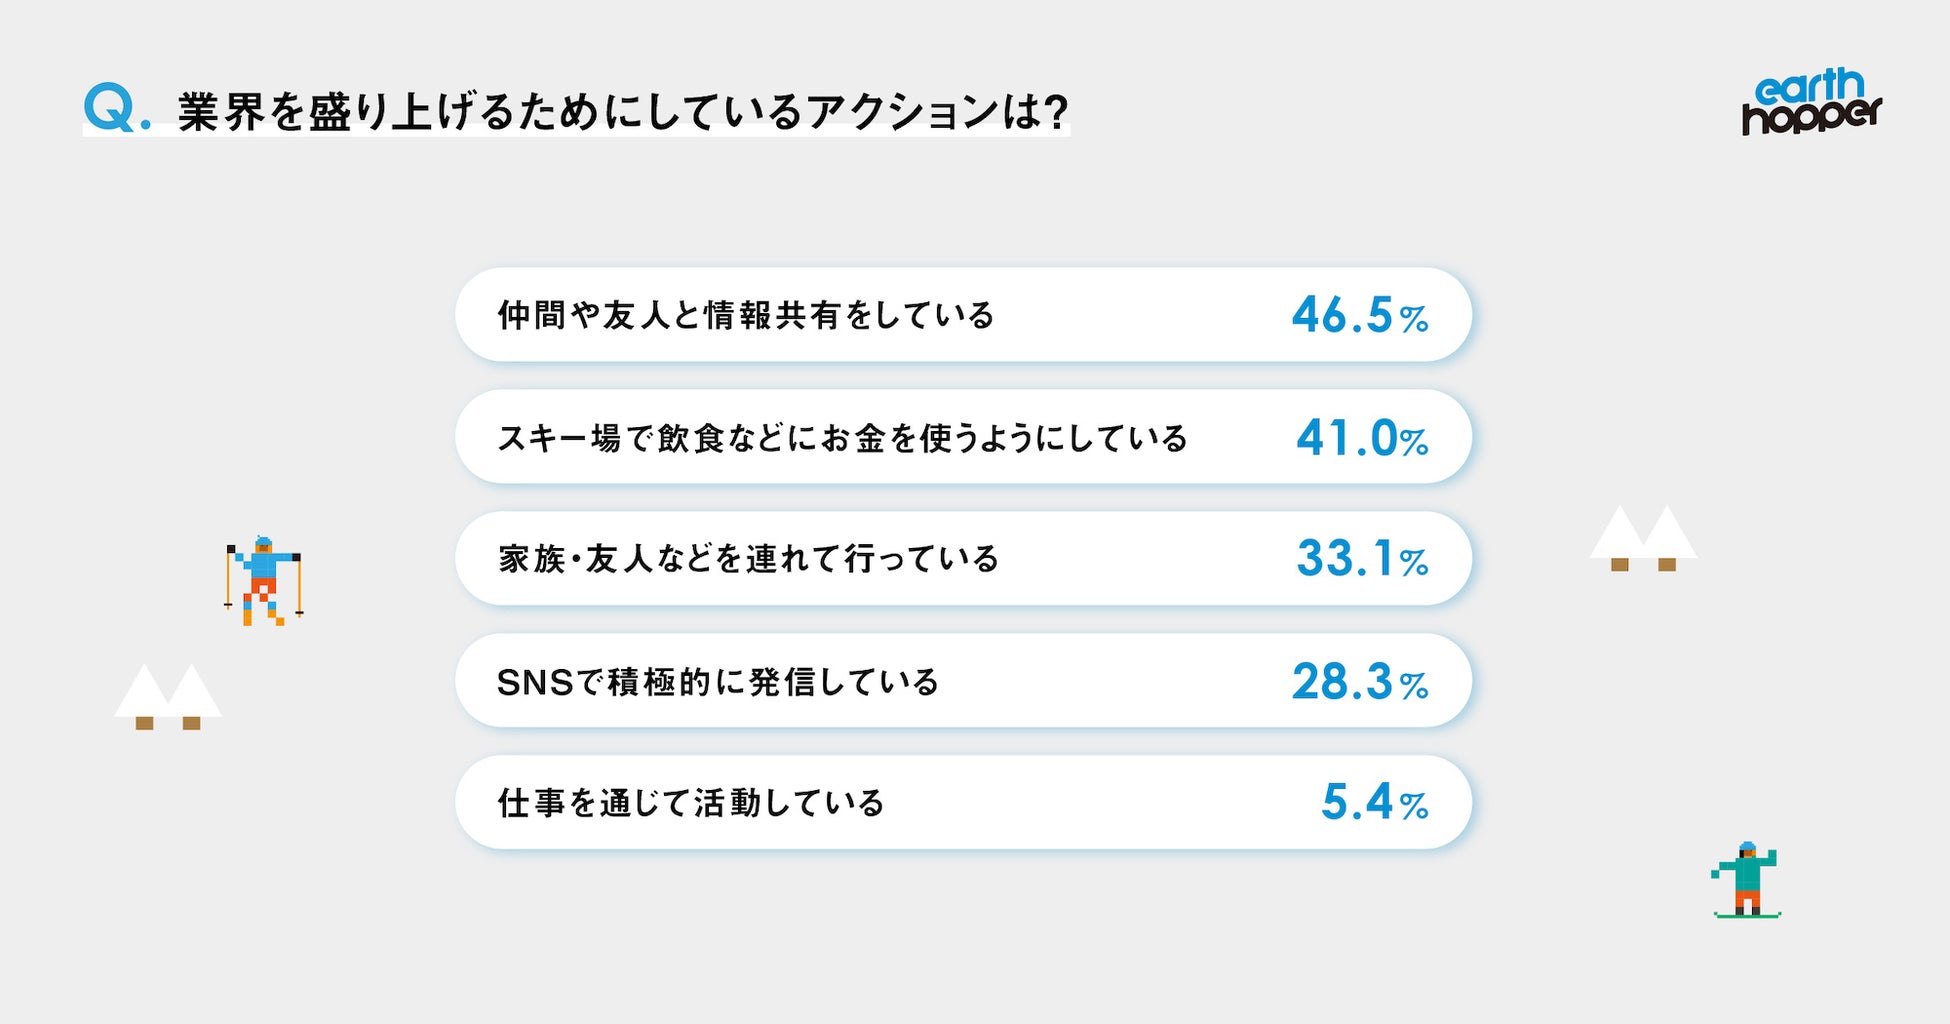Click the word スキー場 in the second answer

[559, 438]
